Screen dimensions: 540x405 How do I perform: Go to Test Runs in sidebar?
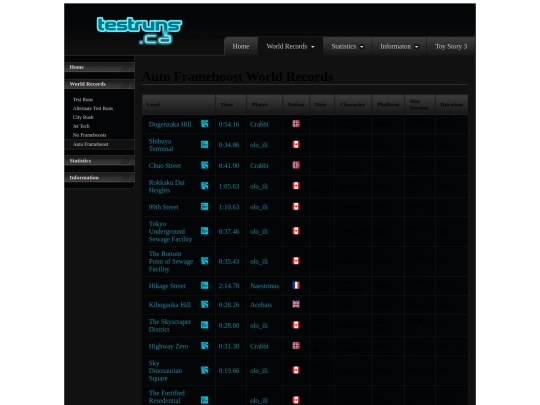[x=83, y=100]
